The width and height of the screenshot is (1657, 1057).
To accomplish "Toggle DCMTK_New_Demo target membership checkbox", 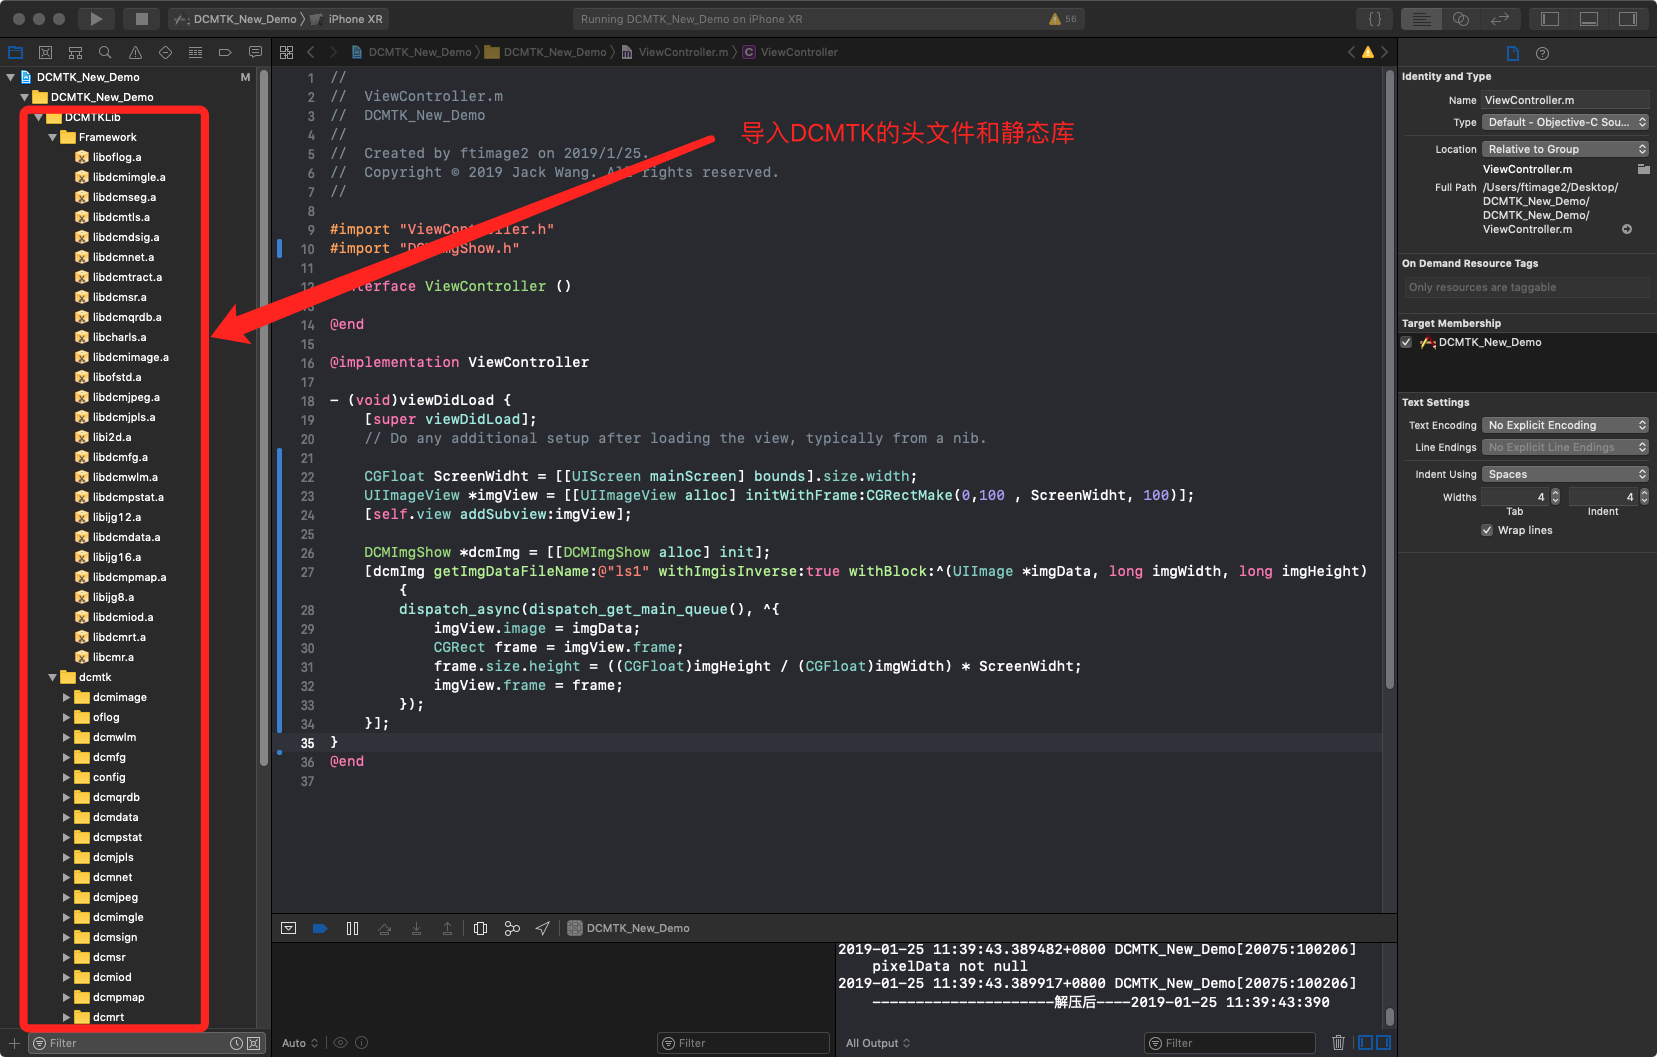I will pyautogui.click(x=1406, y=342).
